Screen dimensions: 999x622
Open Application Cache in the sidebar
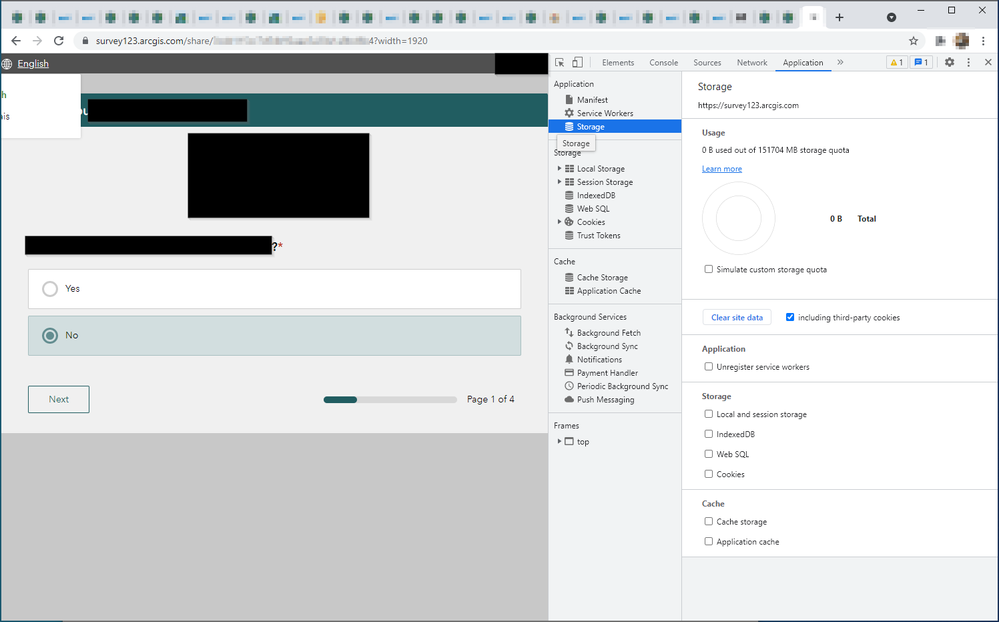pyautogui.click(x=608, y=291)
